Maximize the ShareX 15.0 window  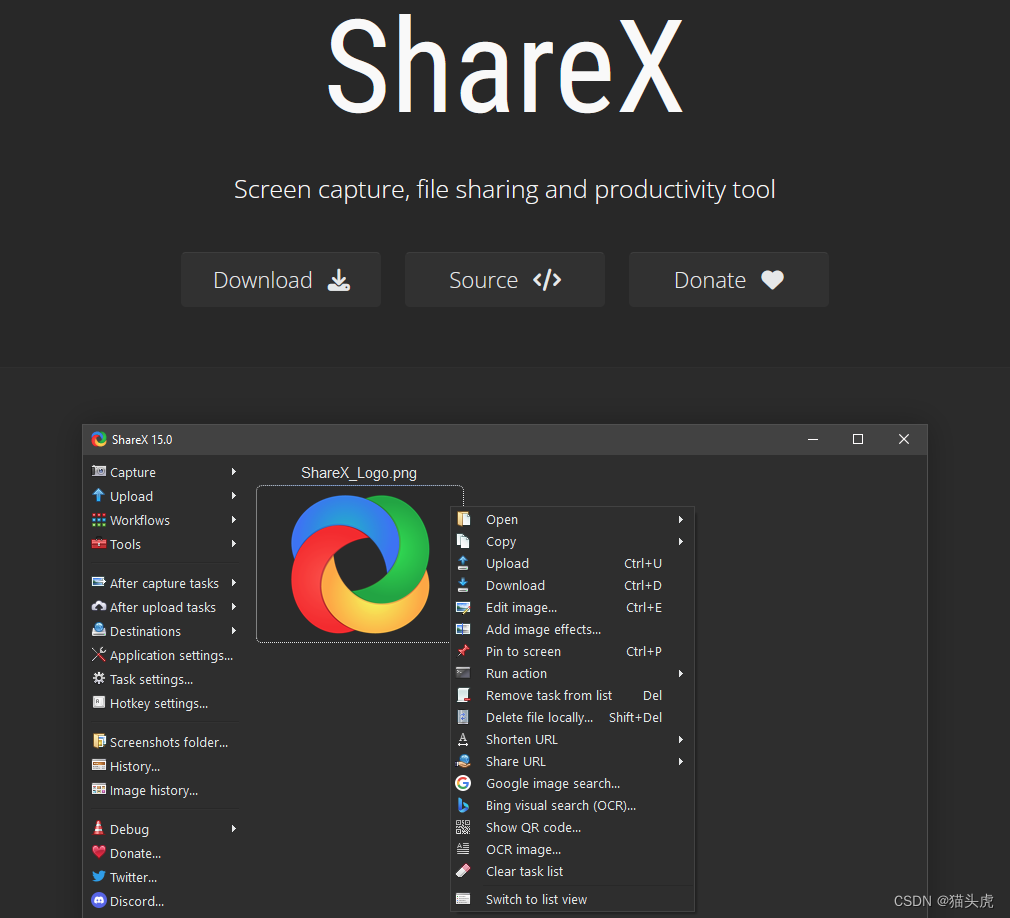click(858, 439)
